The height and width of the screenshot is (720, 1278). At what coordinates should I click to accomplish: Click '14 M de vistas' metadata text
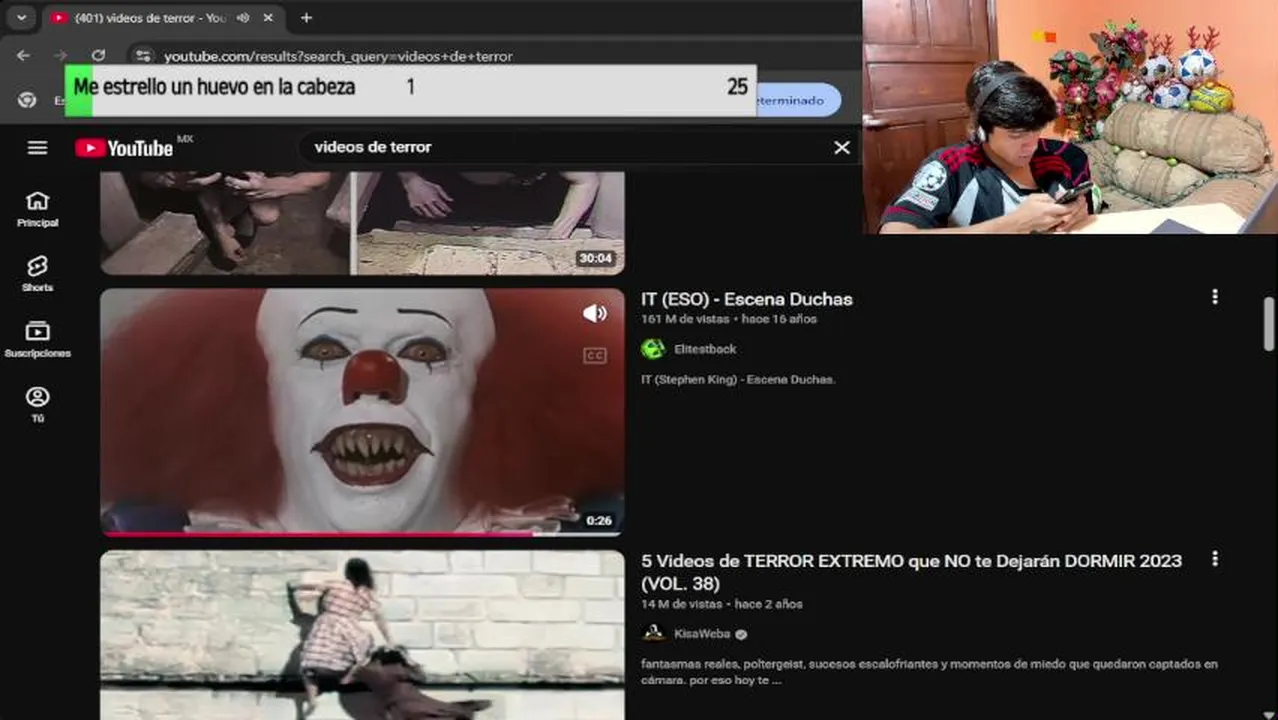coord(681,604)
